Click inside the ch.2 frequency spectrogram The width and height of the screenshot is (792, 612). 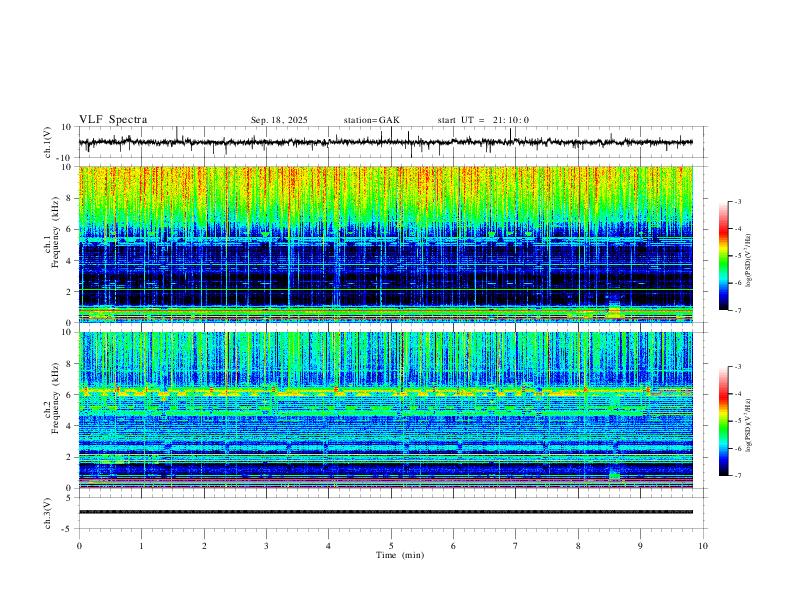[x=385, y=410]
